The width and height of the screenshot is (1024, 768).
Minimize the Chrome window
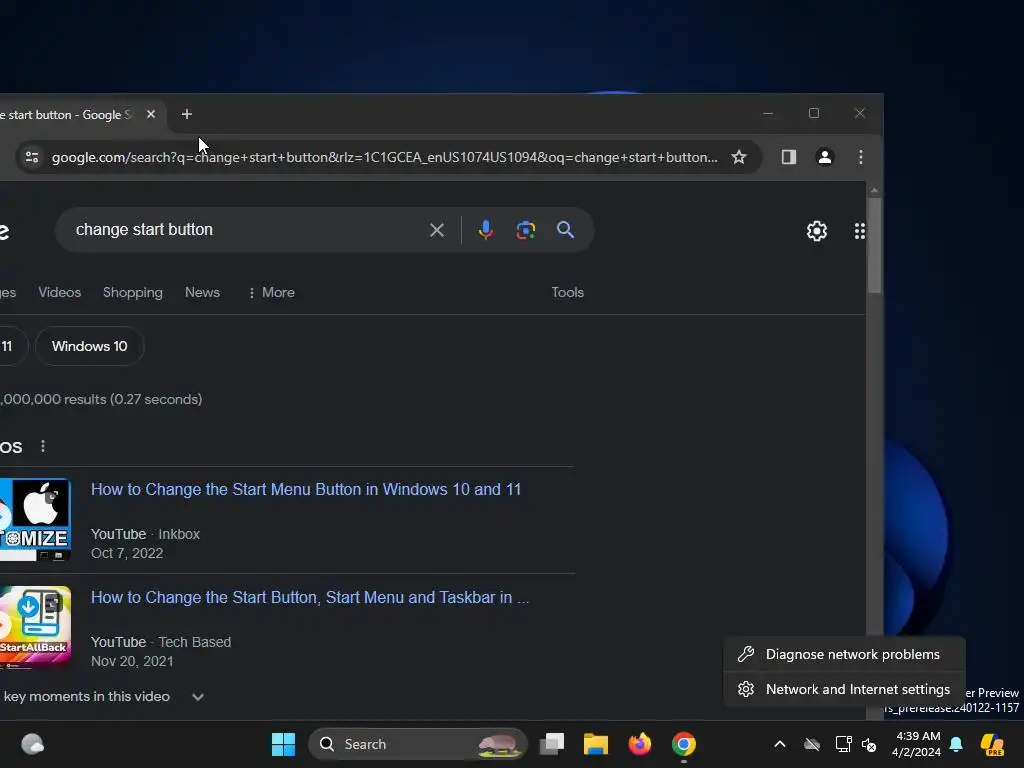click(x=768, y=114)
